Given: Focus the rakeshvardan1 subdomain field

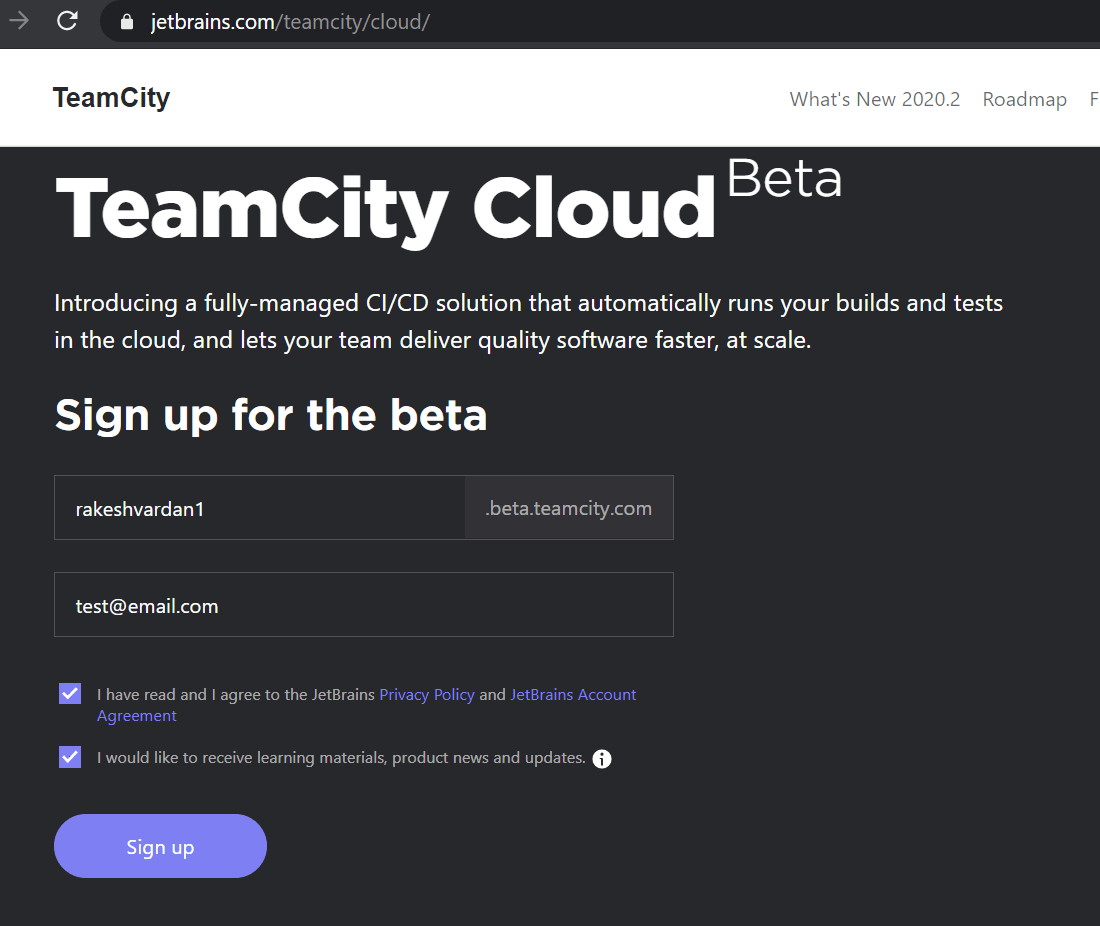Looking at the screenshot, I should [259, 508].
